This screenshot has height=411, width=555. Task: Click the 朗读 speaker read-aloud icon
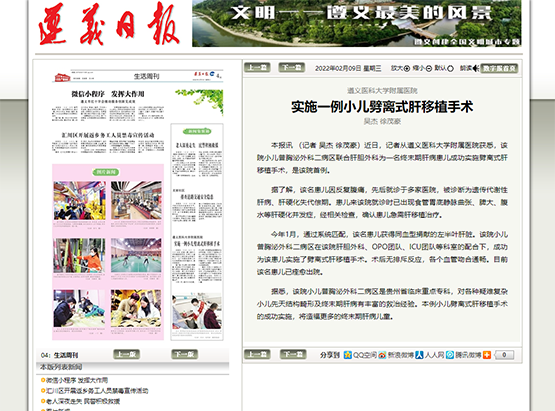[476, 68]
